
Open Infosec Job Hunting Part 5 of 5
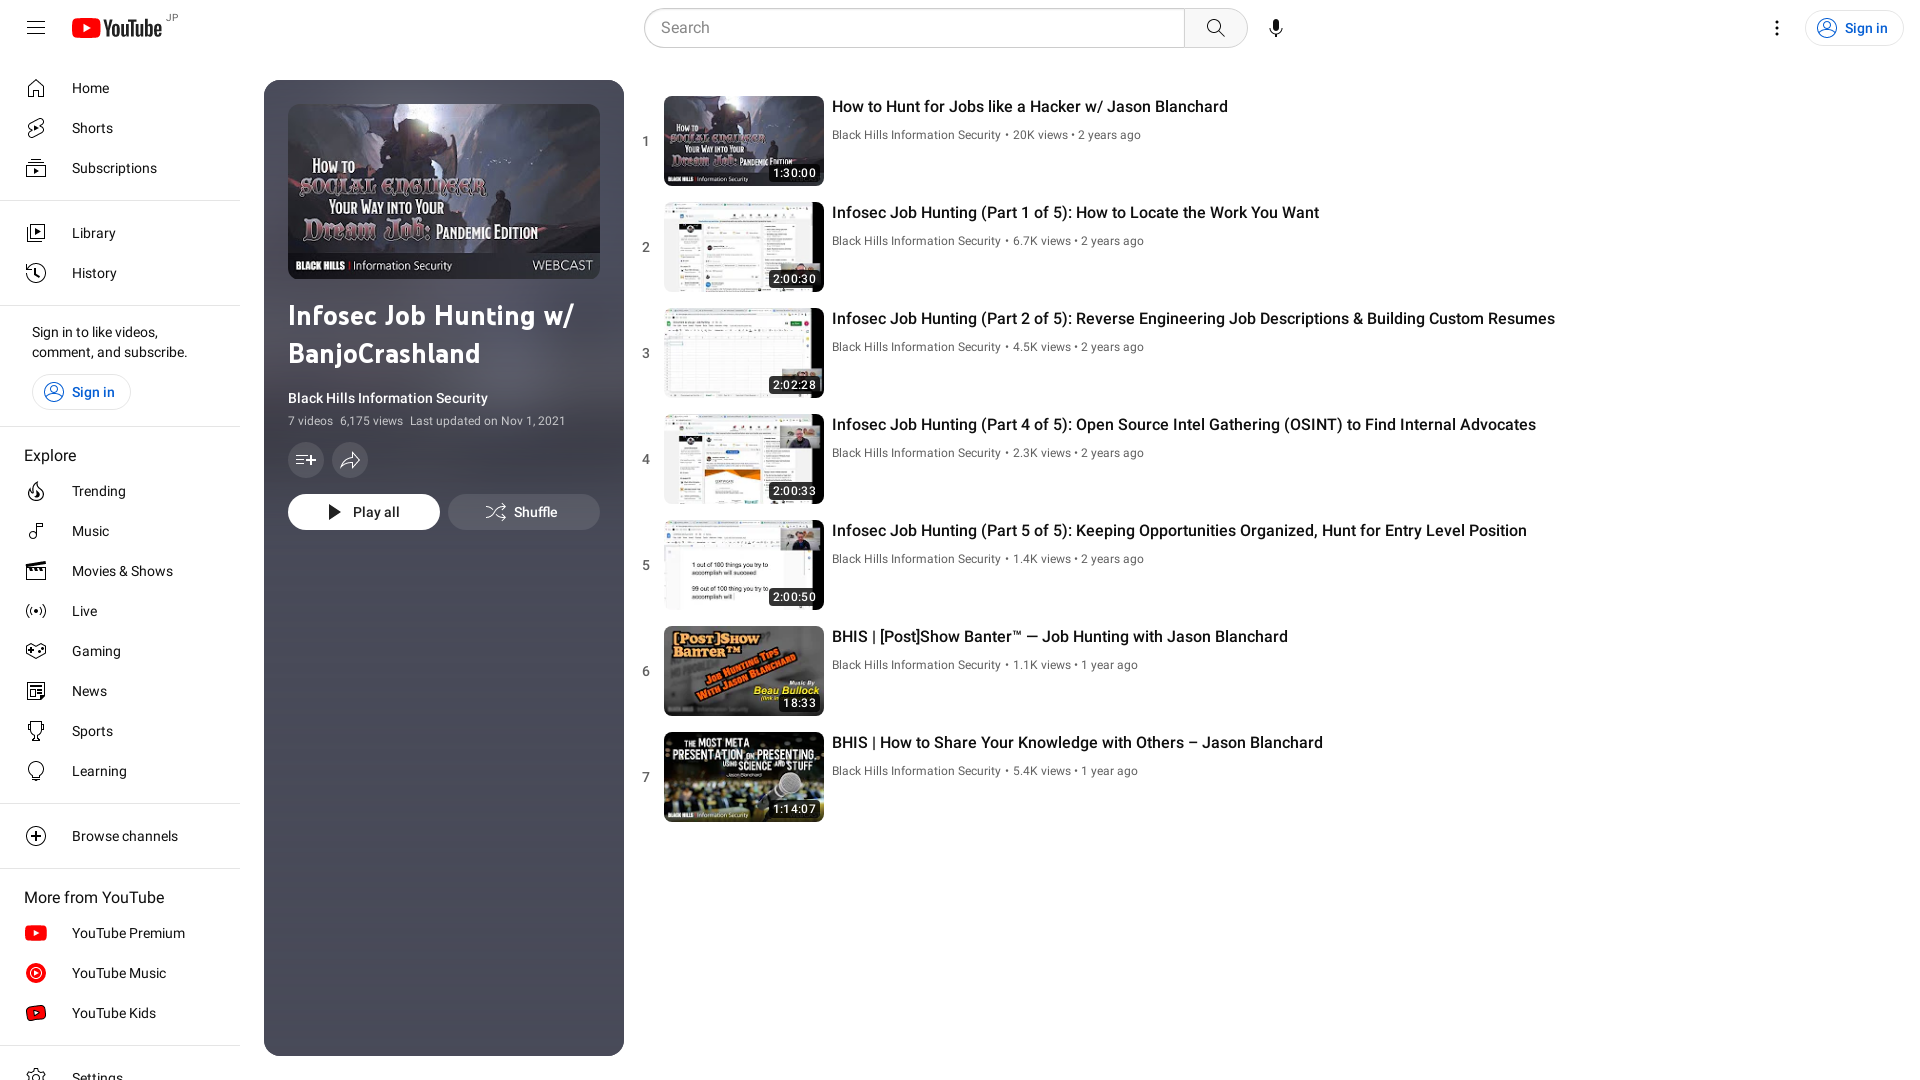(x=1179, y=531)
